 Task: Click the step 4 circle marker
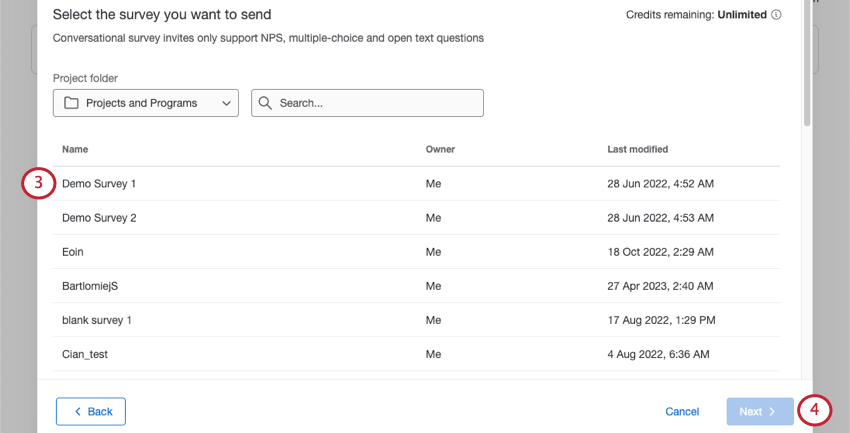815,410
